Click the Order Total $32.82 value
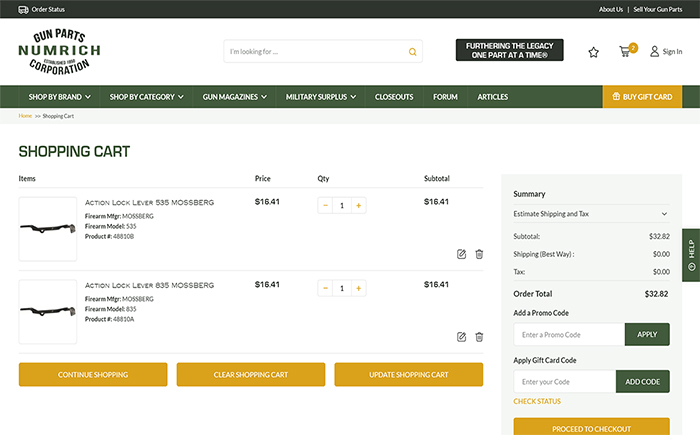This screenshot has width=700, height=435. point(656,294)
